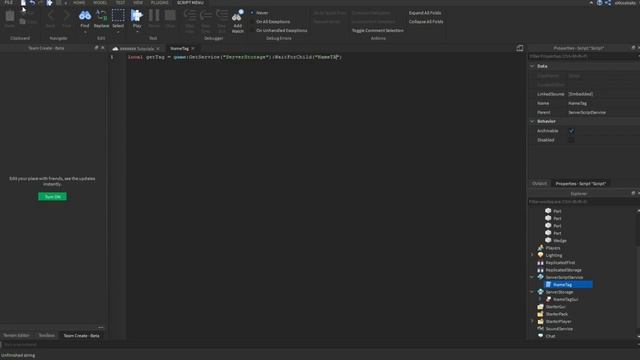640x360 pixels.
Task: Open the FILE menu
Action: (x=9, y=2)
